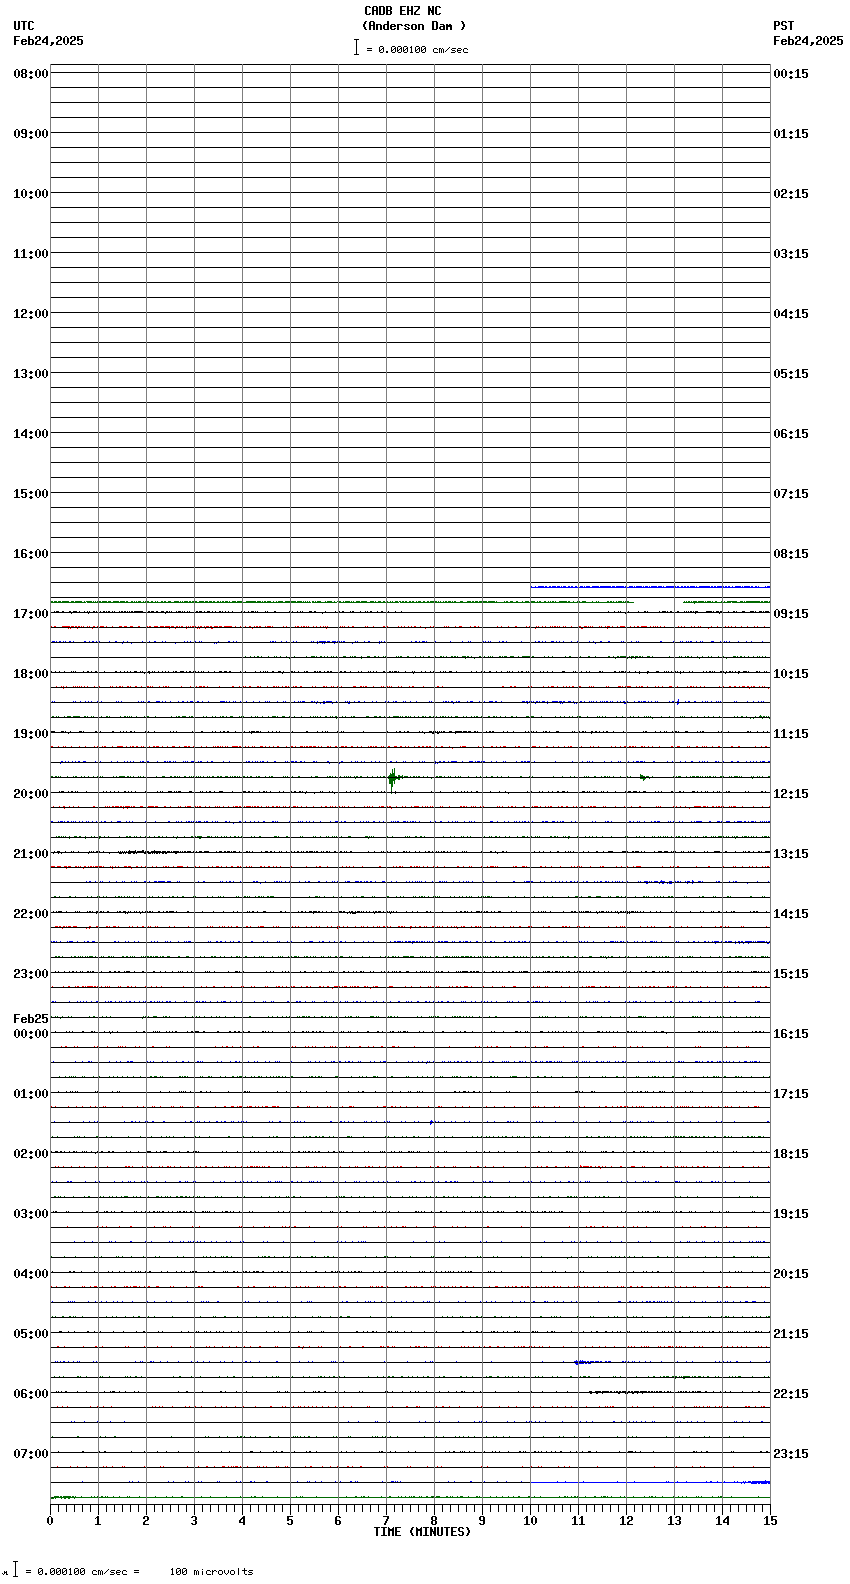Image resolution: width=850 pixels, height=1584 pixels.
Task: Click the green seismic spike near minute 7
Action: [393, 778]
